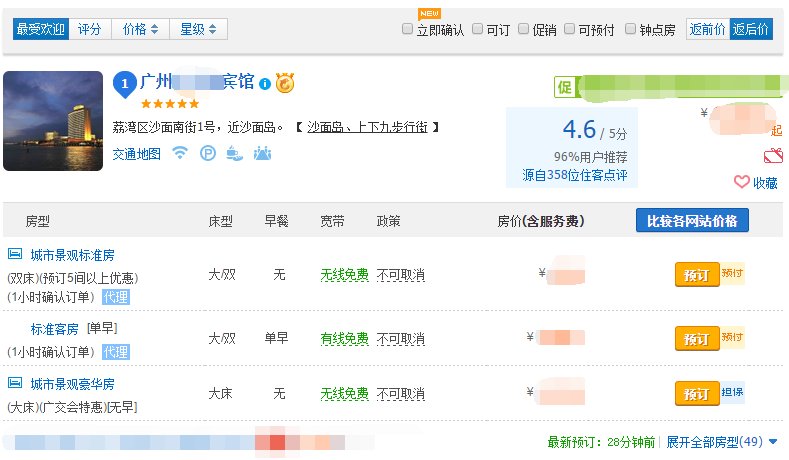Click 不可取消 policy in 城市景观标准房 row
This screenshot has width=789, height=460.
[401, 275]
